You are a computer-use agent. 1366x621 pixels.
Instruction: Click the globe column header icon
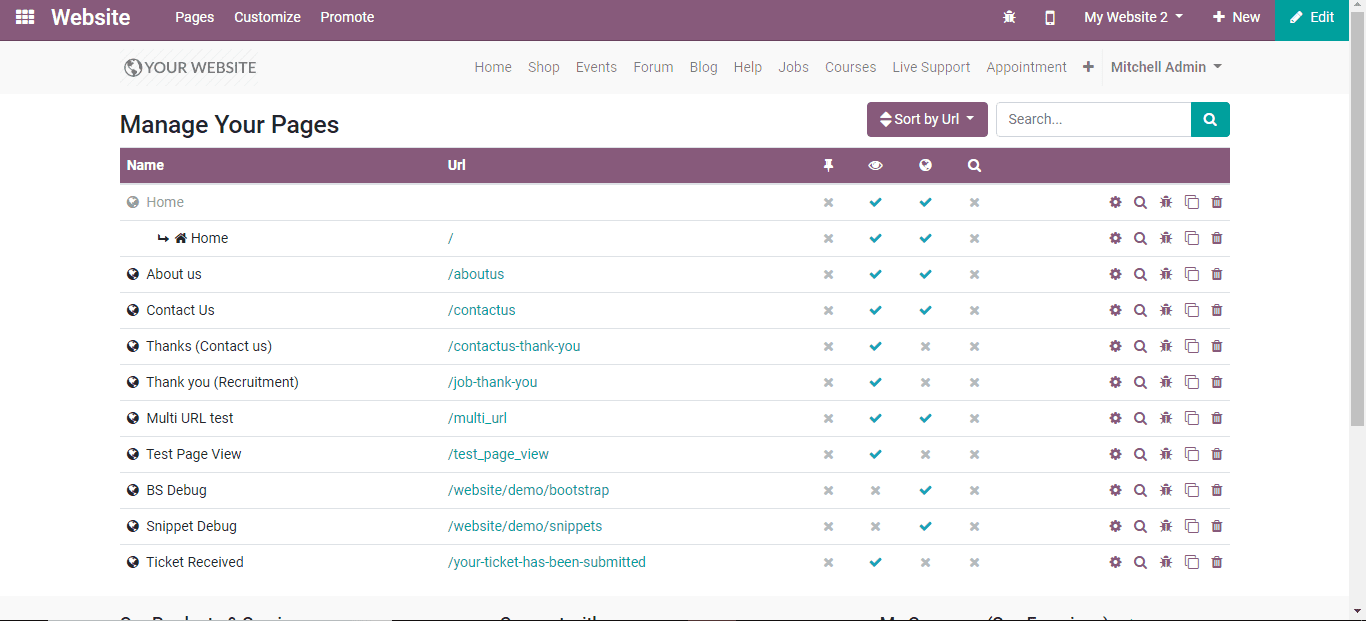point(925,166)
